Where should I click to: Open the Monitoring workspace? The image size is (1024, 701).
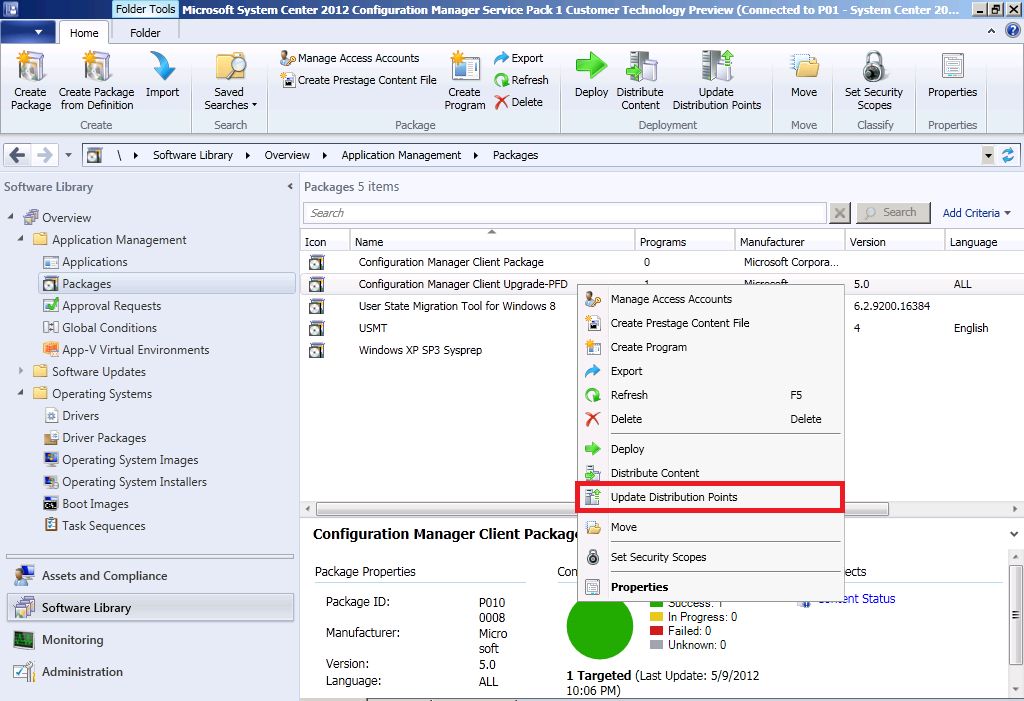pyautogui.click(x=150, y=640)
